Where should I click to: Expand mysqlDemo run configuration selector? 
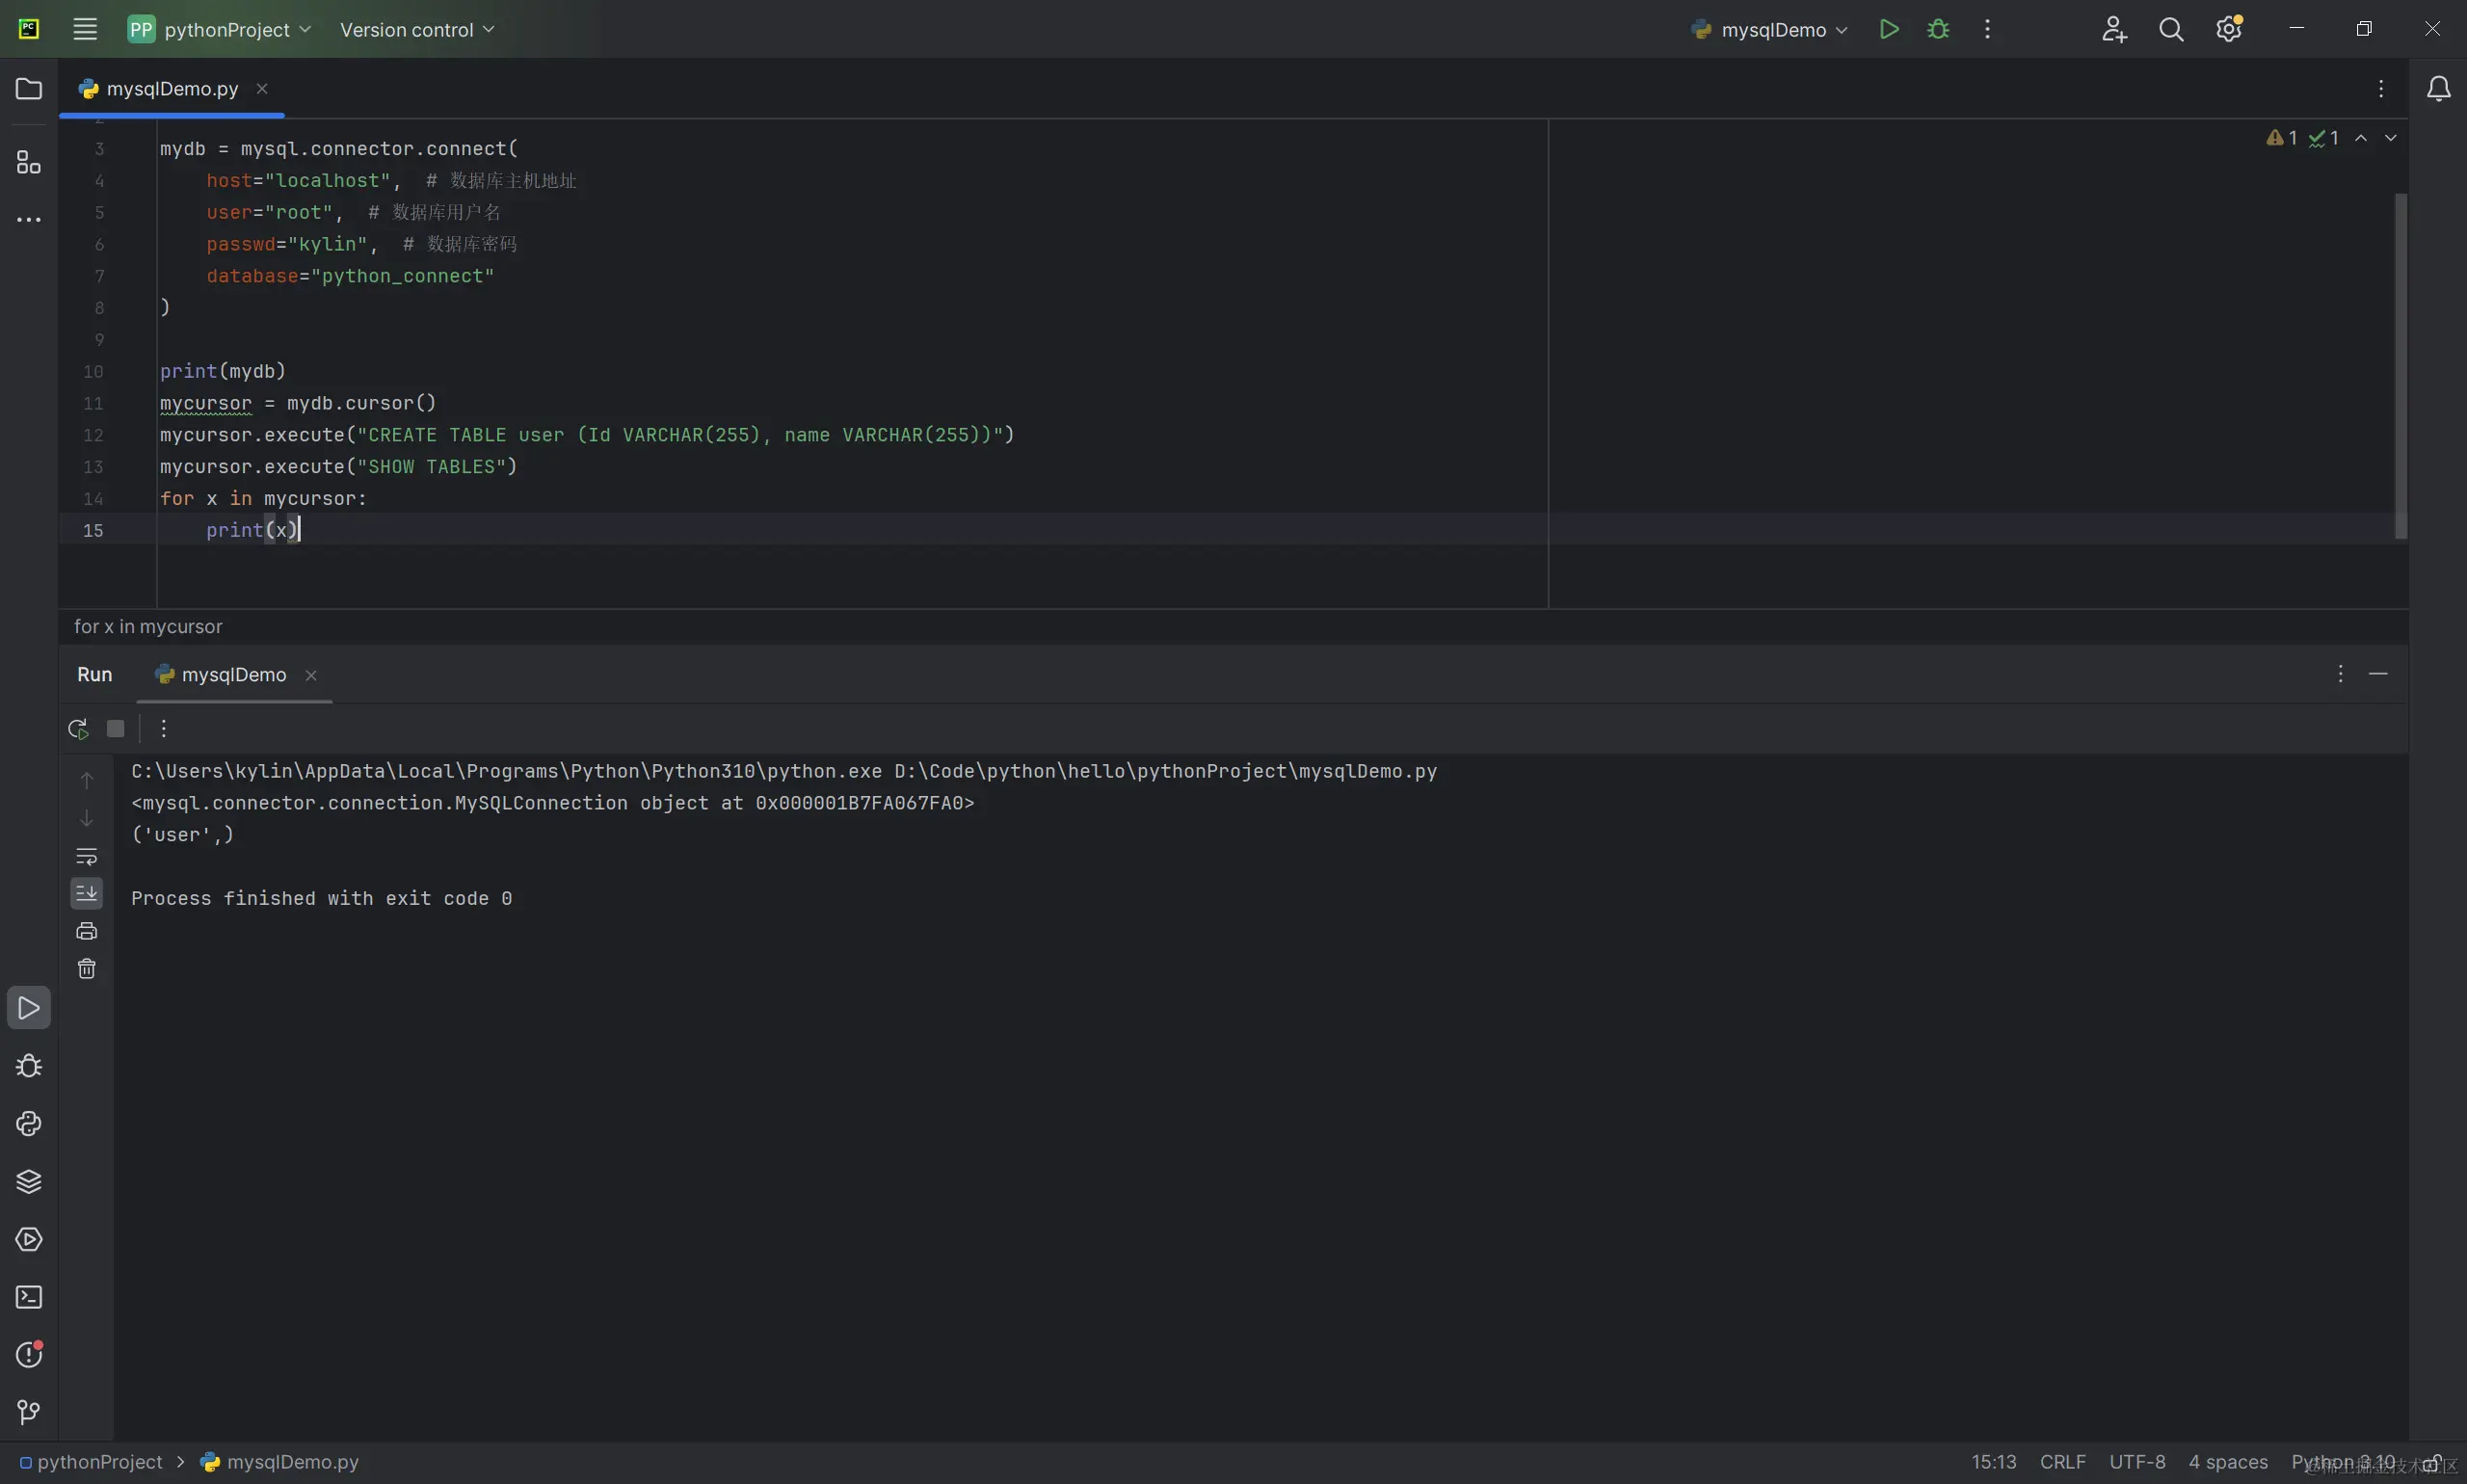pos(1772,29)
